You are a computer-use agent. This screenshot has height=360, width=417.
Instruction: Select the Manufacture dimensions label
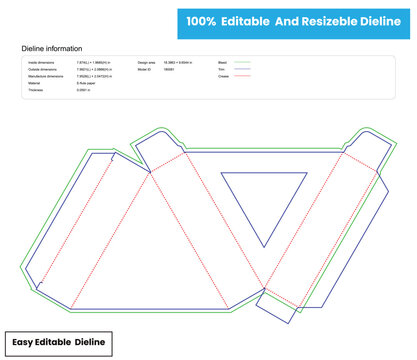coord(46,76)
